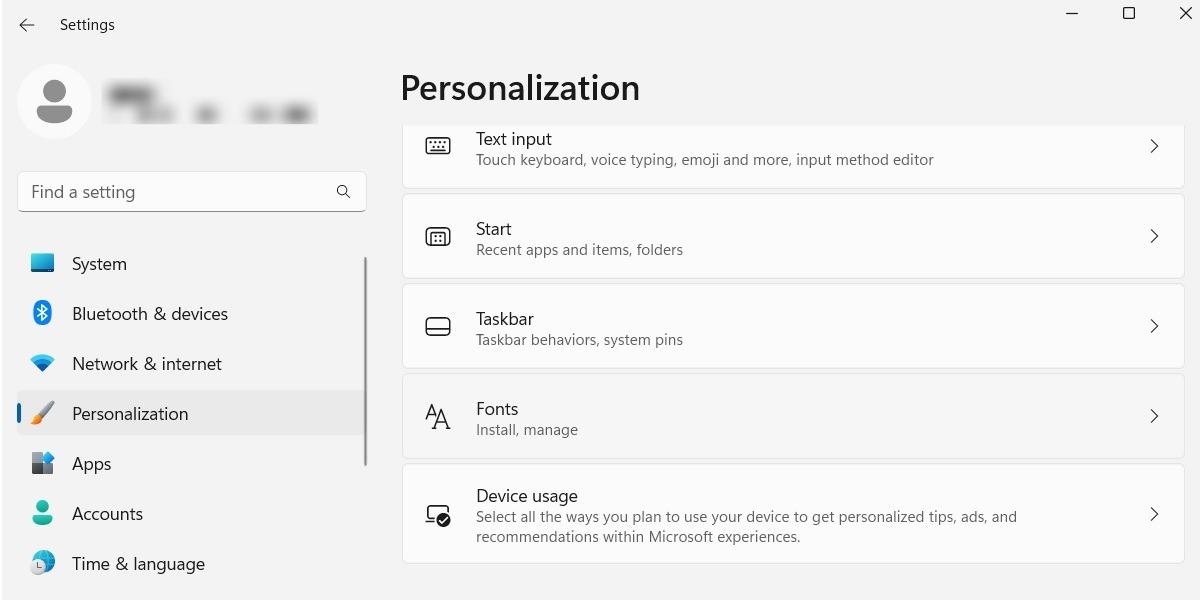This screenshot has height=600, width=1200.
Task: Select the Text input keyboard icon
Action: click(438, 145)
